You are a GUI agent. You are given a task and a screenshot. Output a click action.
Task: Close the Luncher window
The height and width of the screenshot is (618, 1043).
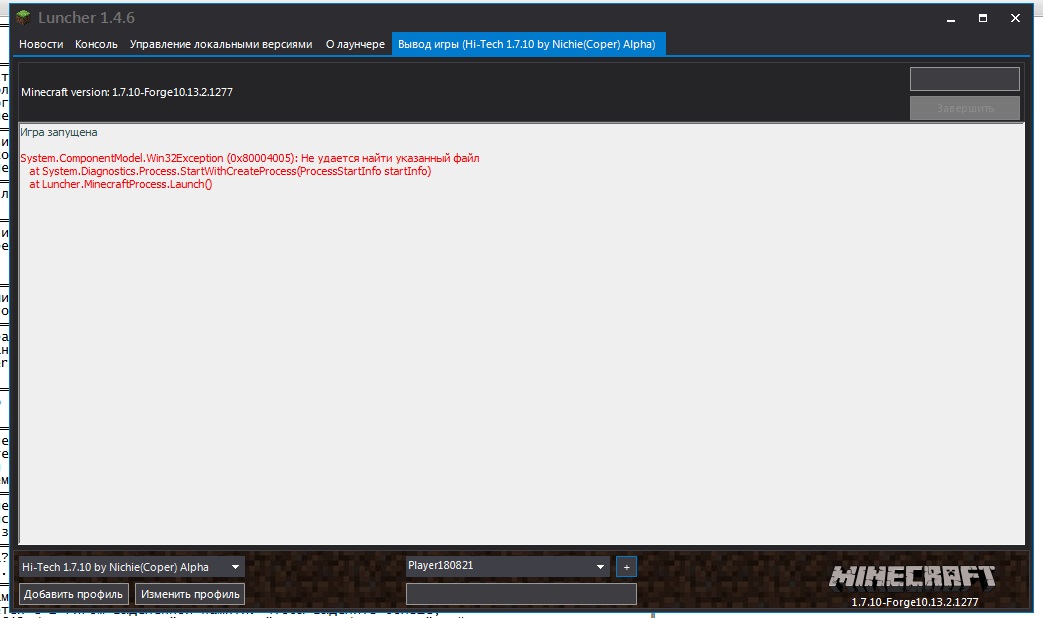(1015, 19)
